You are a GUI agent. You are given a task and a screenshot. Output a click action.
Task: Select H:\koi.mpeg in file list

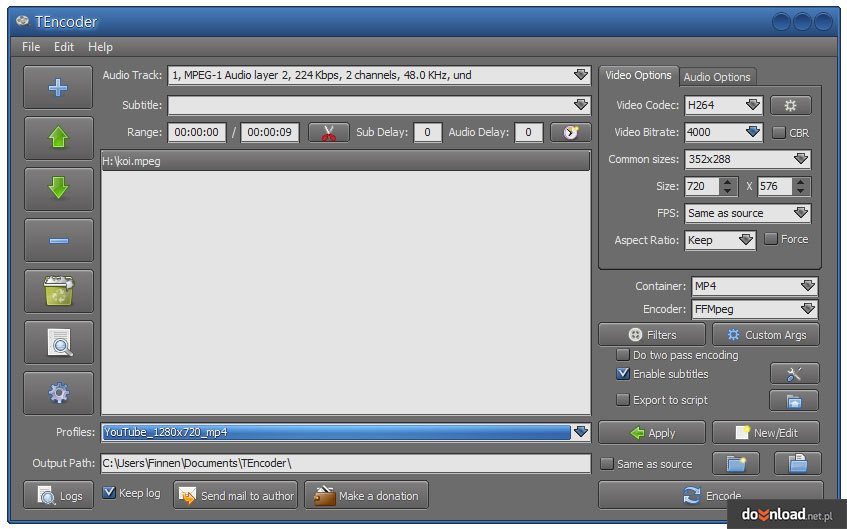[346, 161]
